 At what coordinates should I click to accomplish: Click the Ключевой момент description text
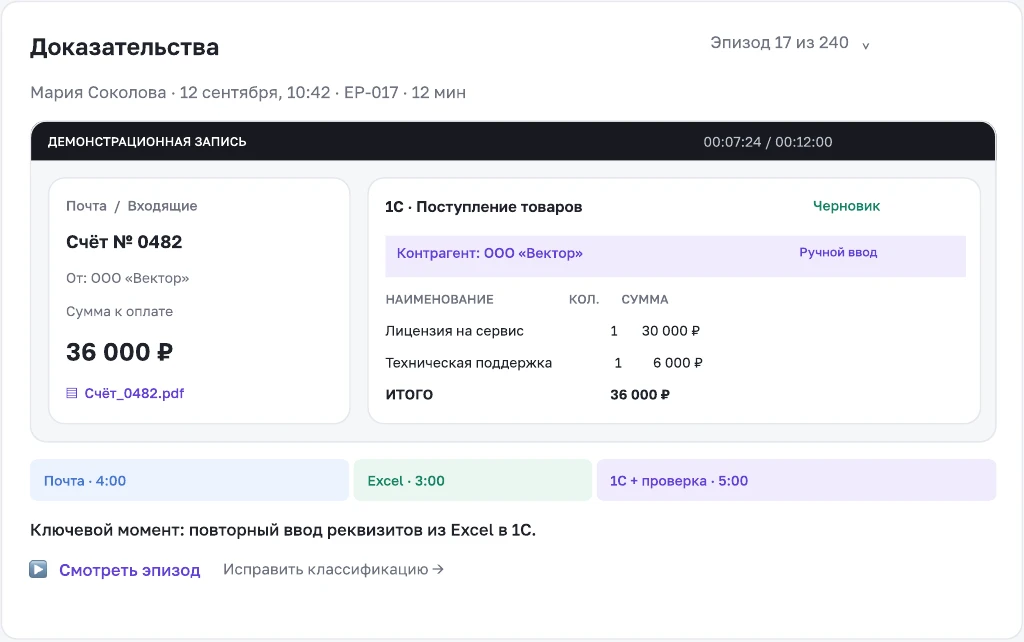coord(283,530)
